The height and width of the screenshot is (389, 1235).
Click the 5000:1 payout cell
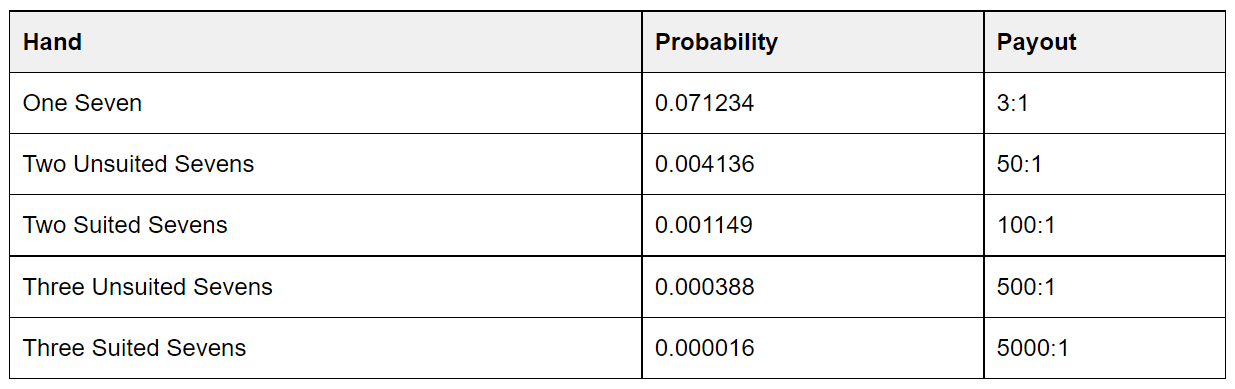[1105, 348]
